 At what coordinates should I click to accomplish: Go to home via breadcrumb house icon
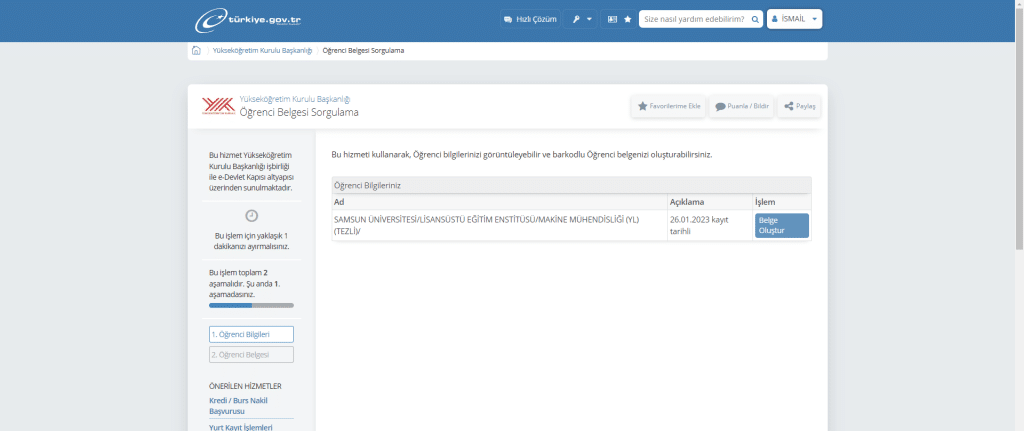click(197, 50)
